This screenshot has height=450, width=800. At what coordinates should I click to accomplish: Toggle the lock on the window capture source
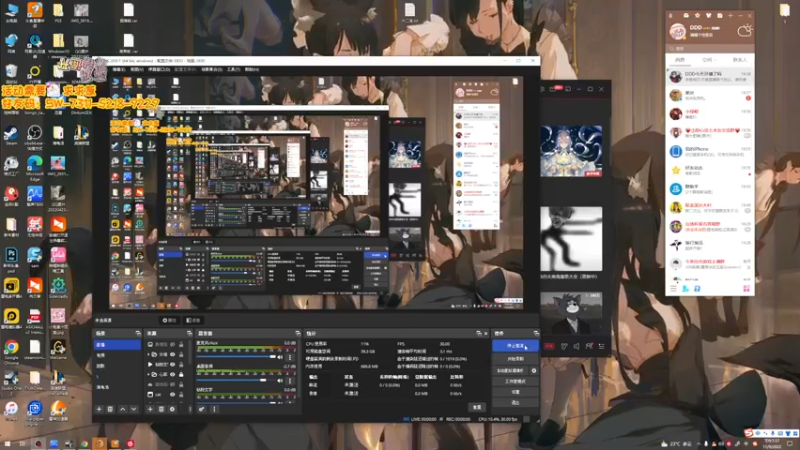point(181,394)
